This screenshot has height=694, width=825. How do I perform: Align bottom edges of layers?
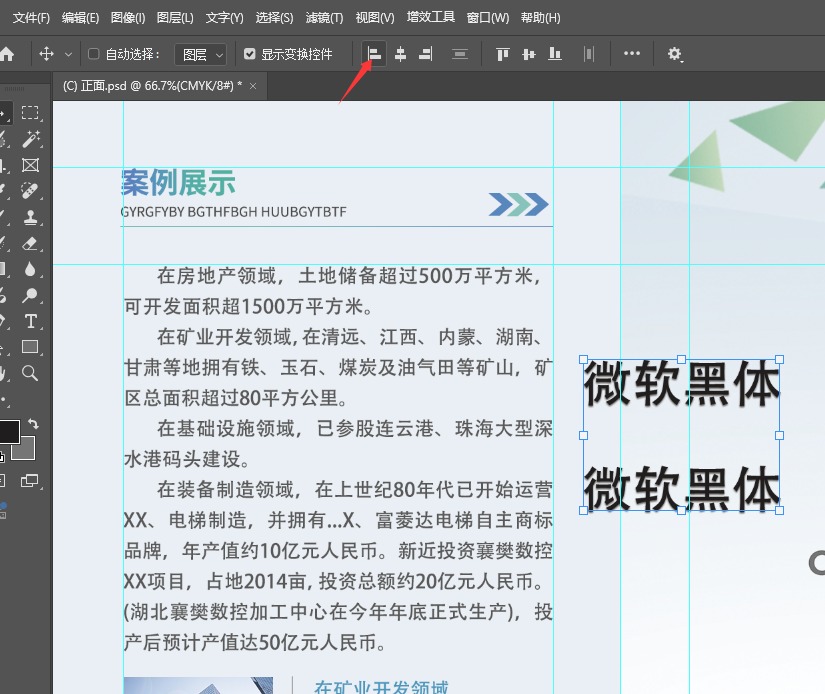[x=555, y=54]
